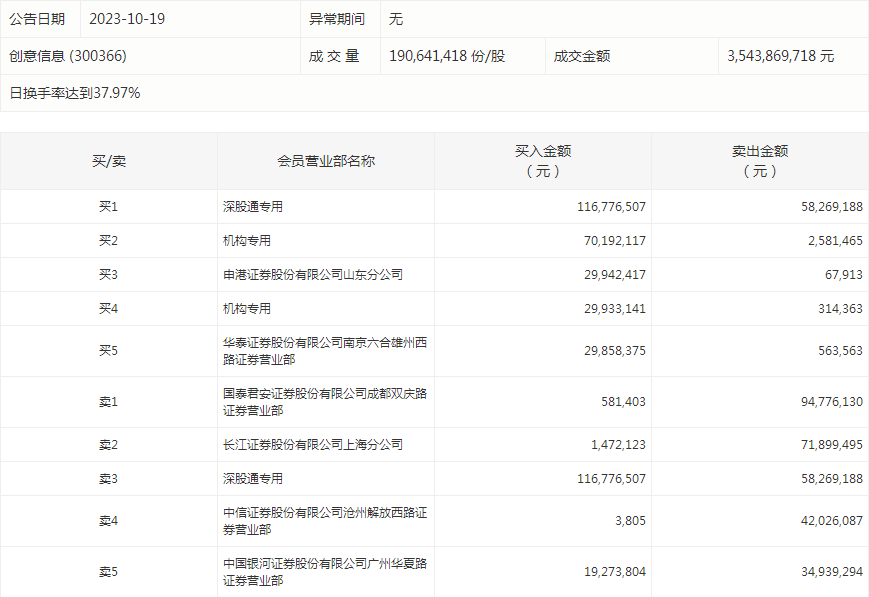The height and width of the screenshot is (597, 869).
Task: Click buy amount 70,192,117
Action: click(615, 241)
